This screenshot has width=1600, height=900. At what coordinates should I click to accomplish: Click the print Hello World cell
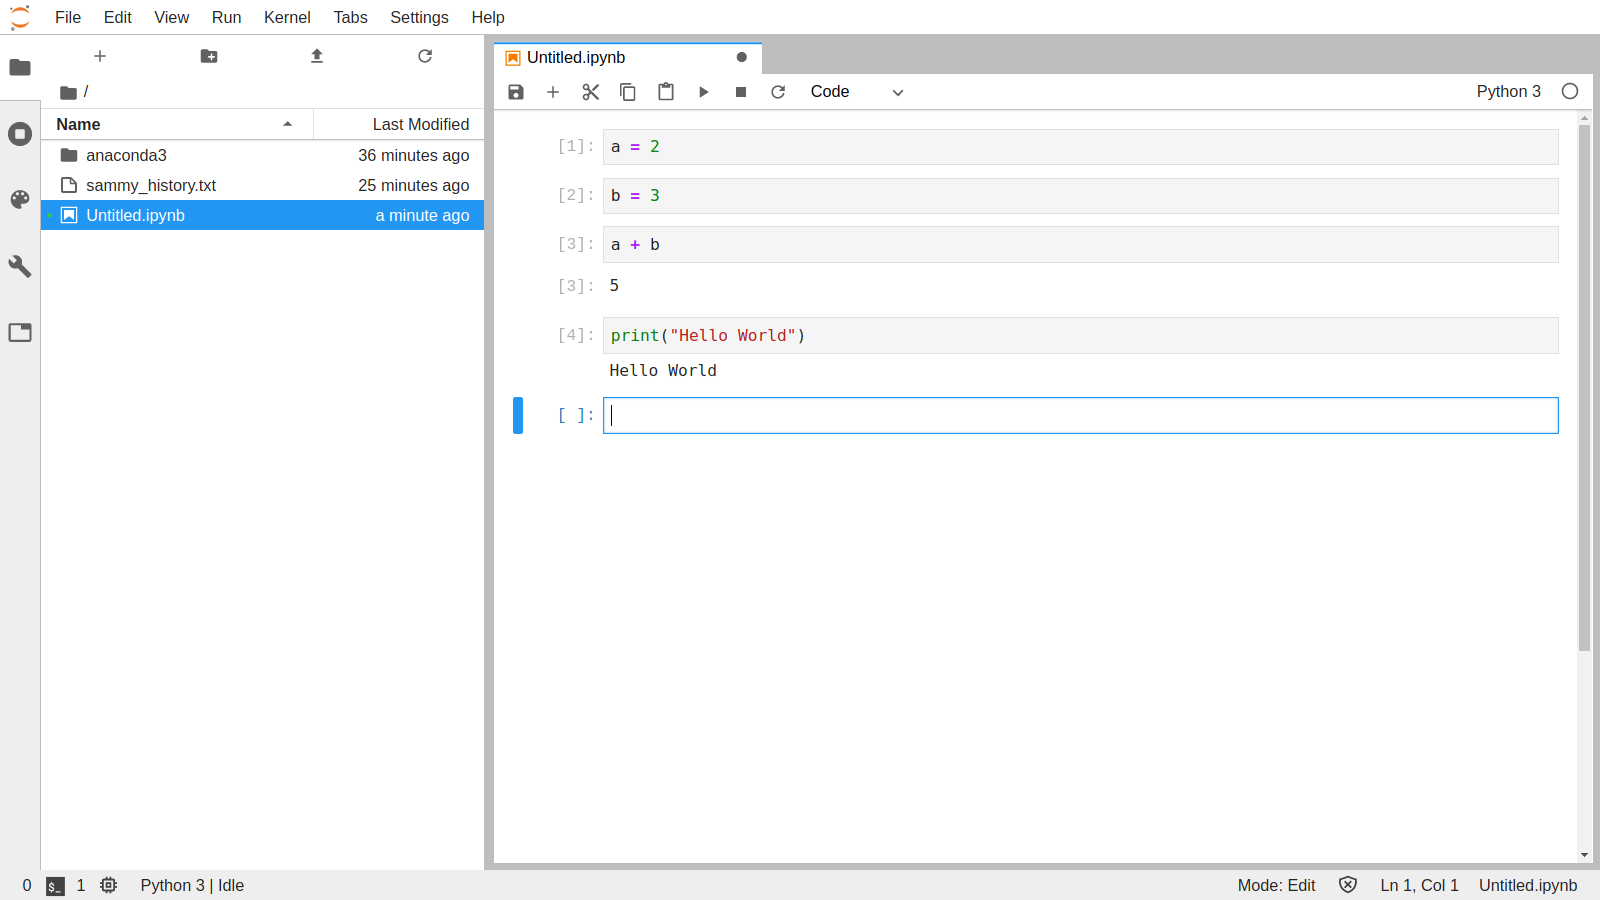click(1080, 336)
